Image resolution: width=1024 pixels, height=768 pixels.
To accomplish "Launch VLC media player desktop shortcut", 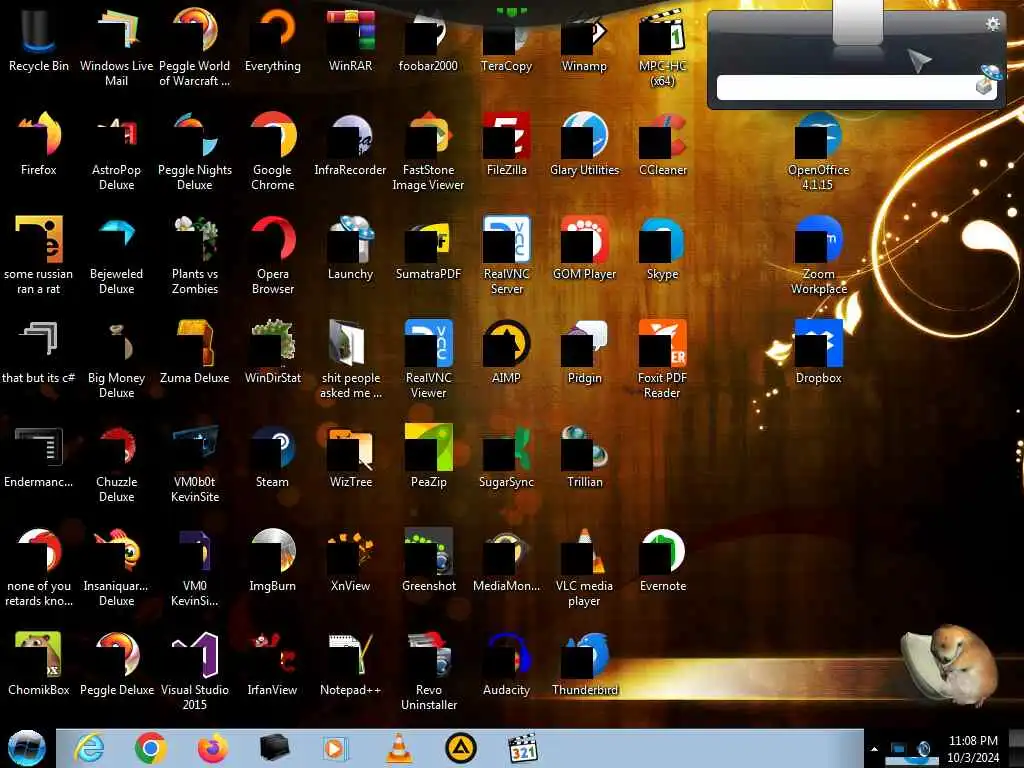I will pos(584,566).
